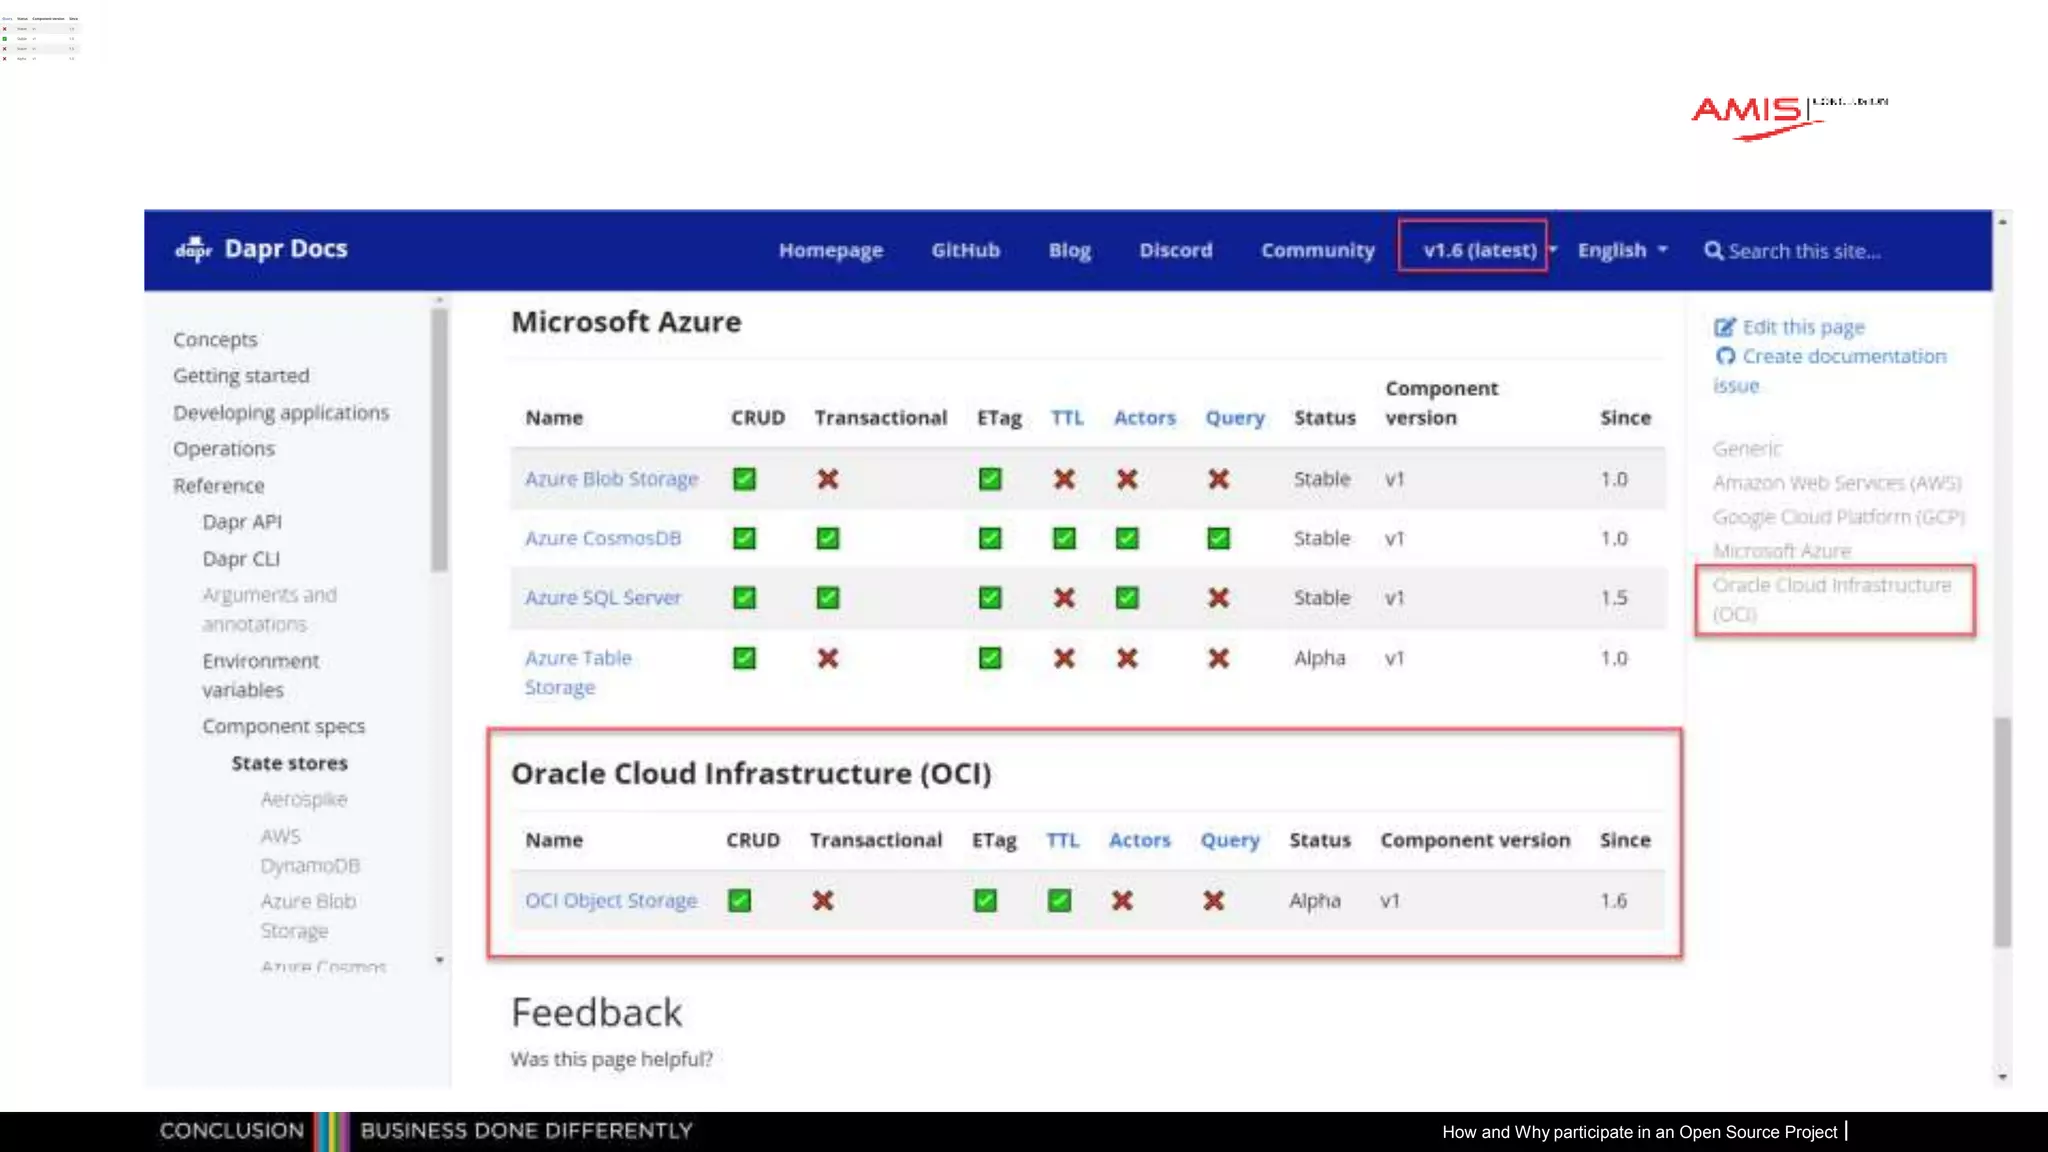Click the sidebar scroll down arrow

click(439, 961)
